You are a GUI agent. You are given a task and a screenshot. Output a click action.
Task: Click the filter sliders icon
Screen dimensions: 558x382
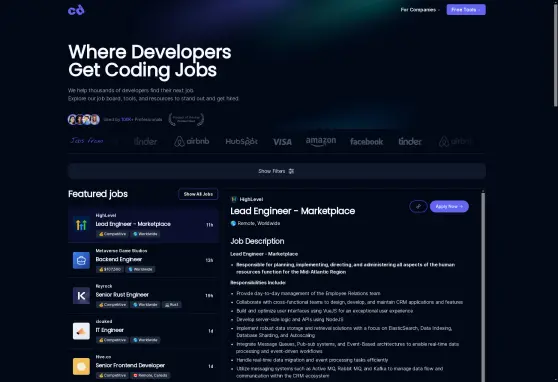(291, 171)
